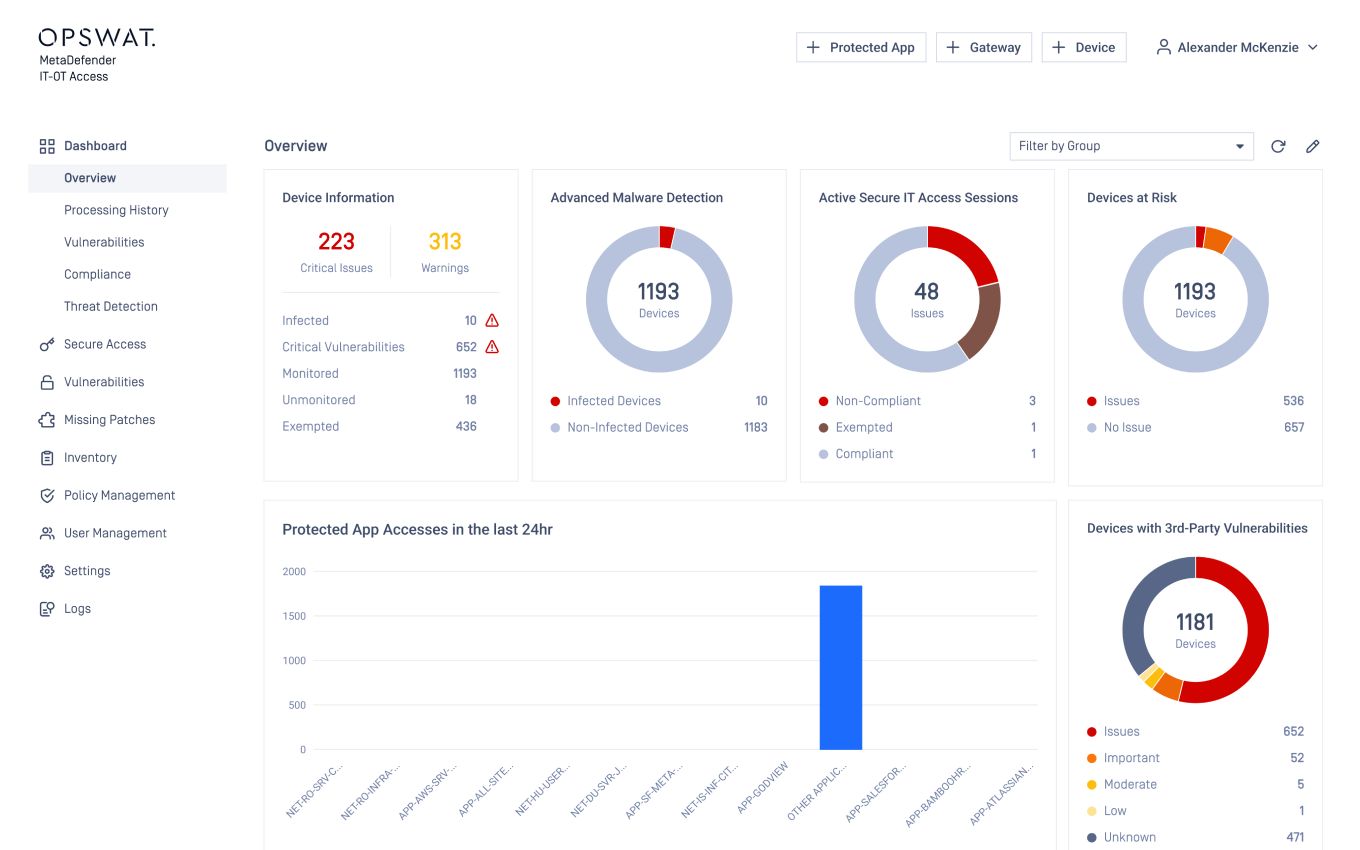
Task: Click the Protected App button
Action: pyautogui.click(x=861, y=47)
